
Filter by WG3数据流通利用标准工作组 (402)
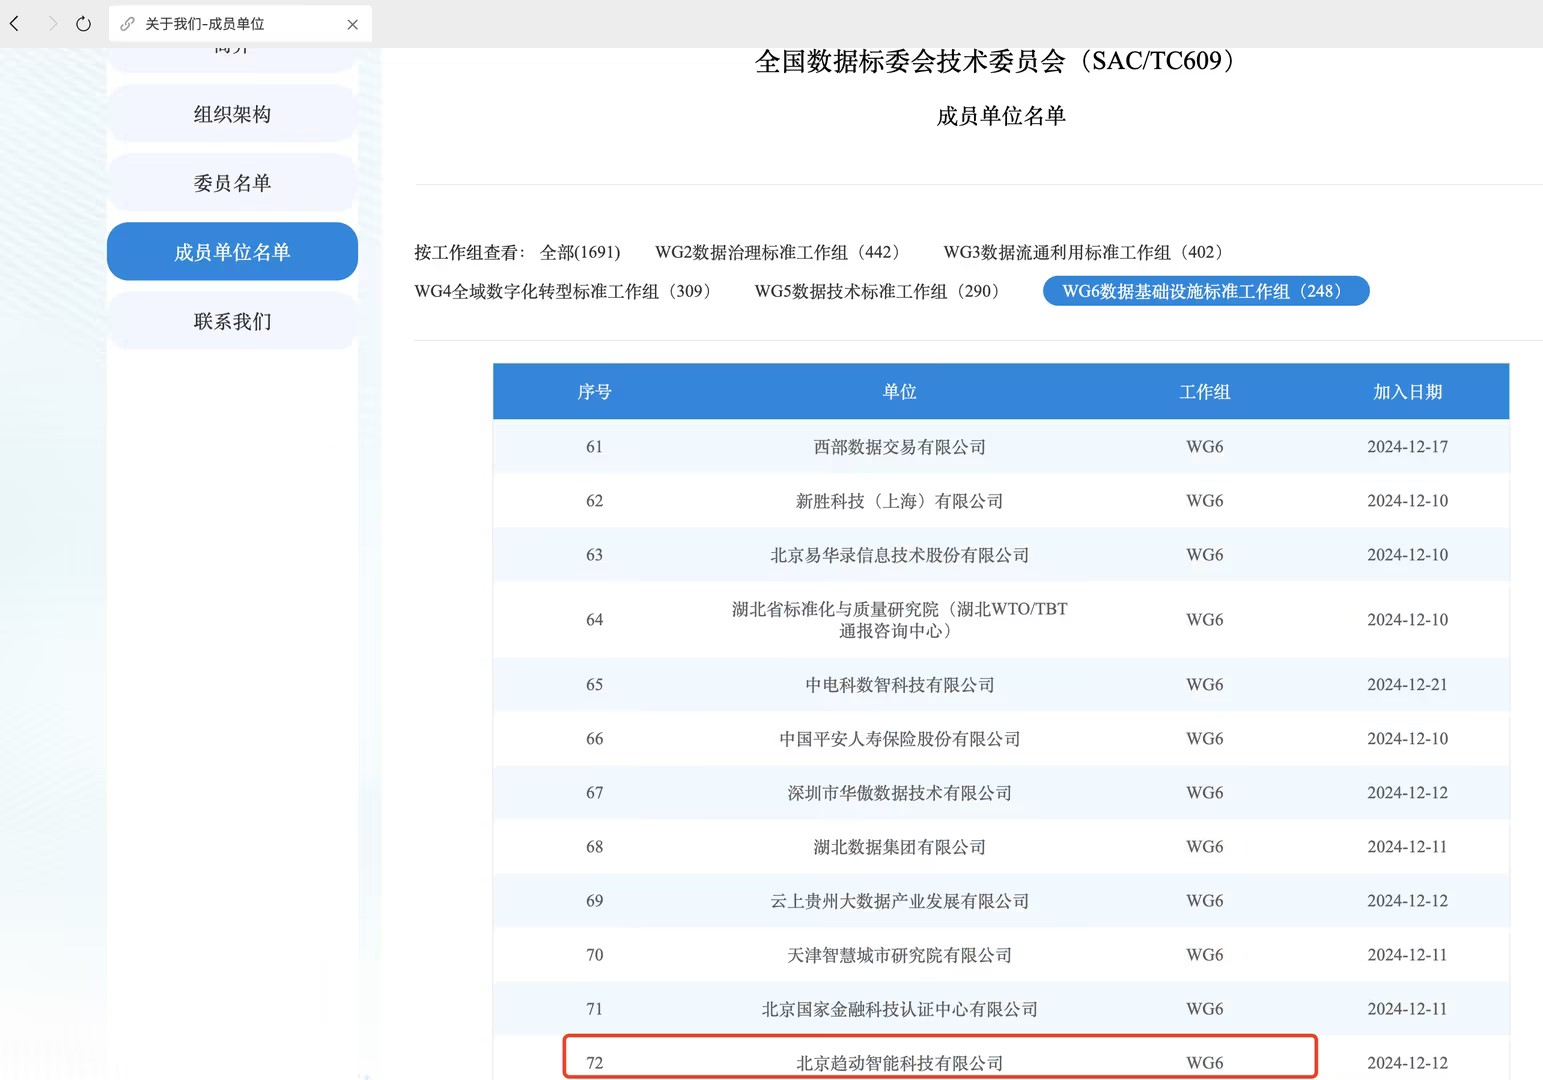1086,252
